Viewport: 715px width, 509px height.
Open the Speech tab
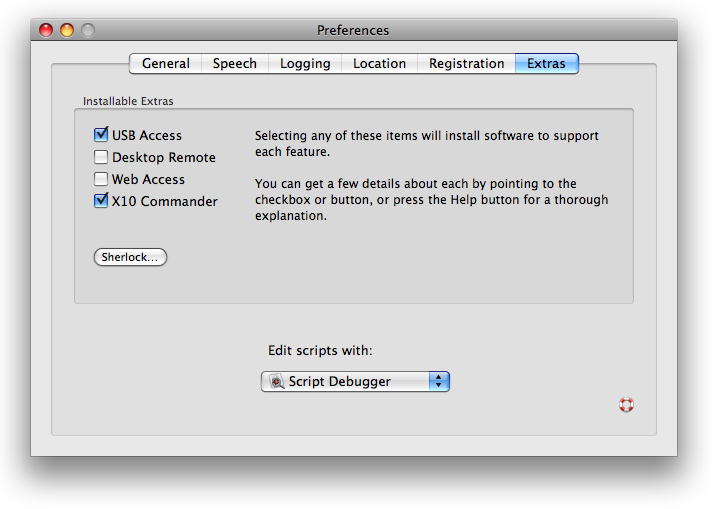234,63
